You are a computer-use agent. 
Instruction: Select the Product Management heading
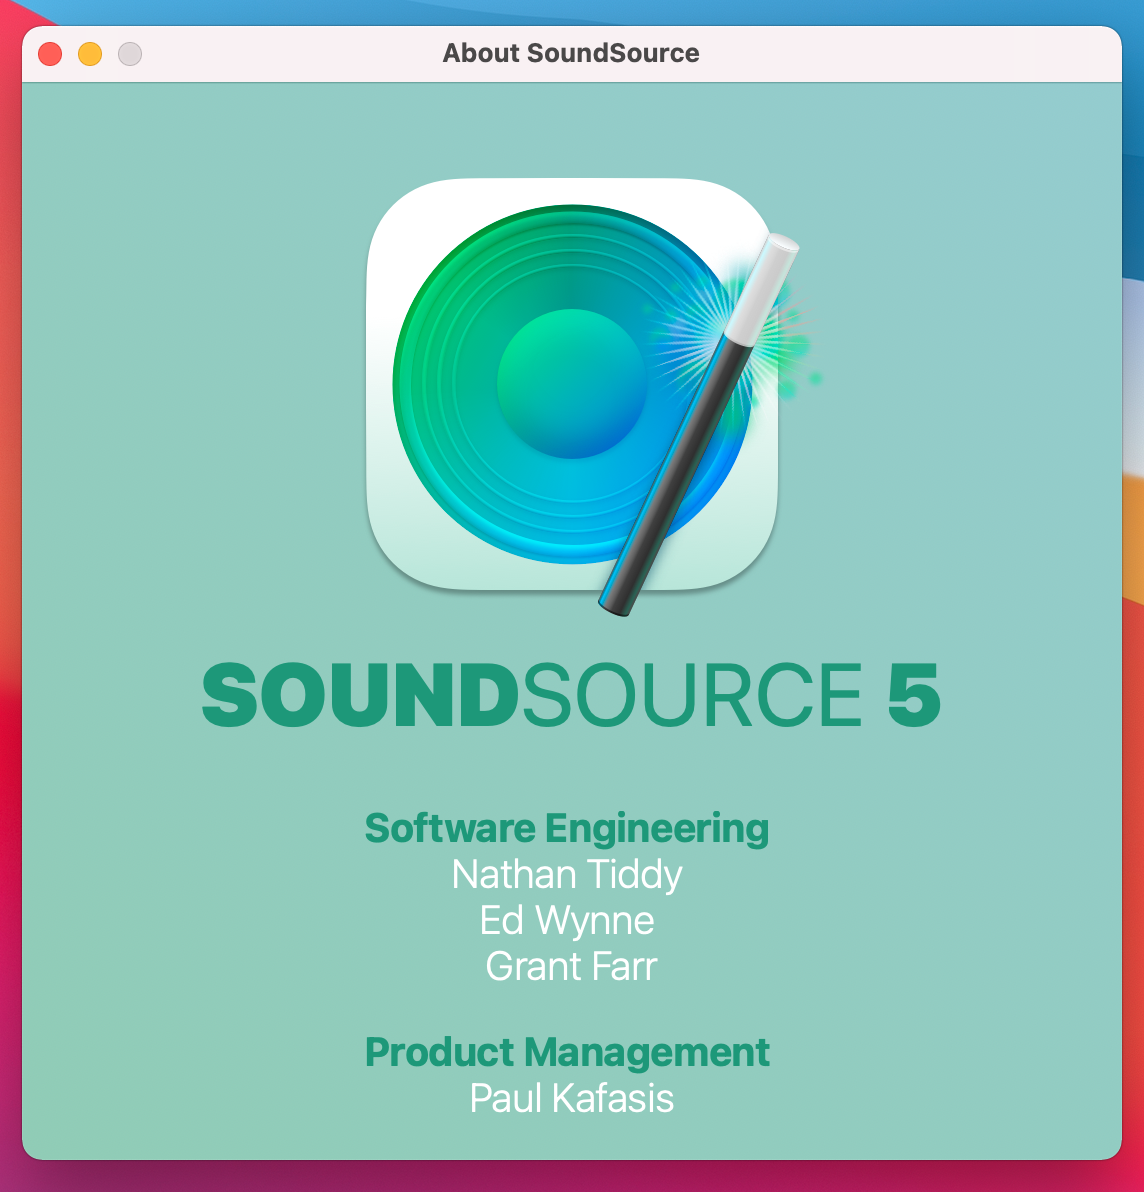(567, 1053)
